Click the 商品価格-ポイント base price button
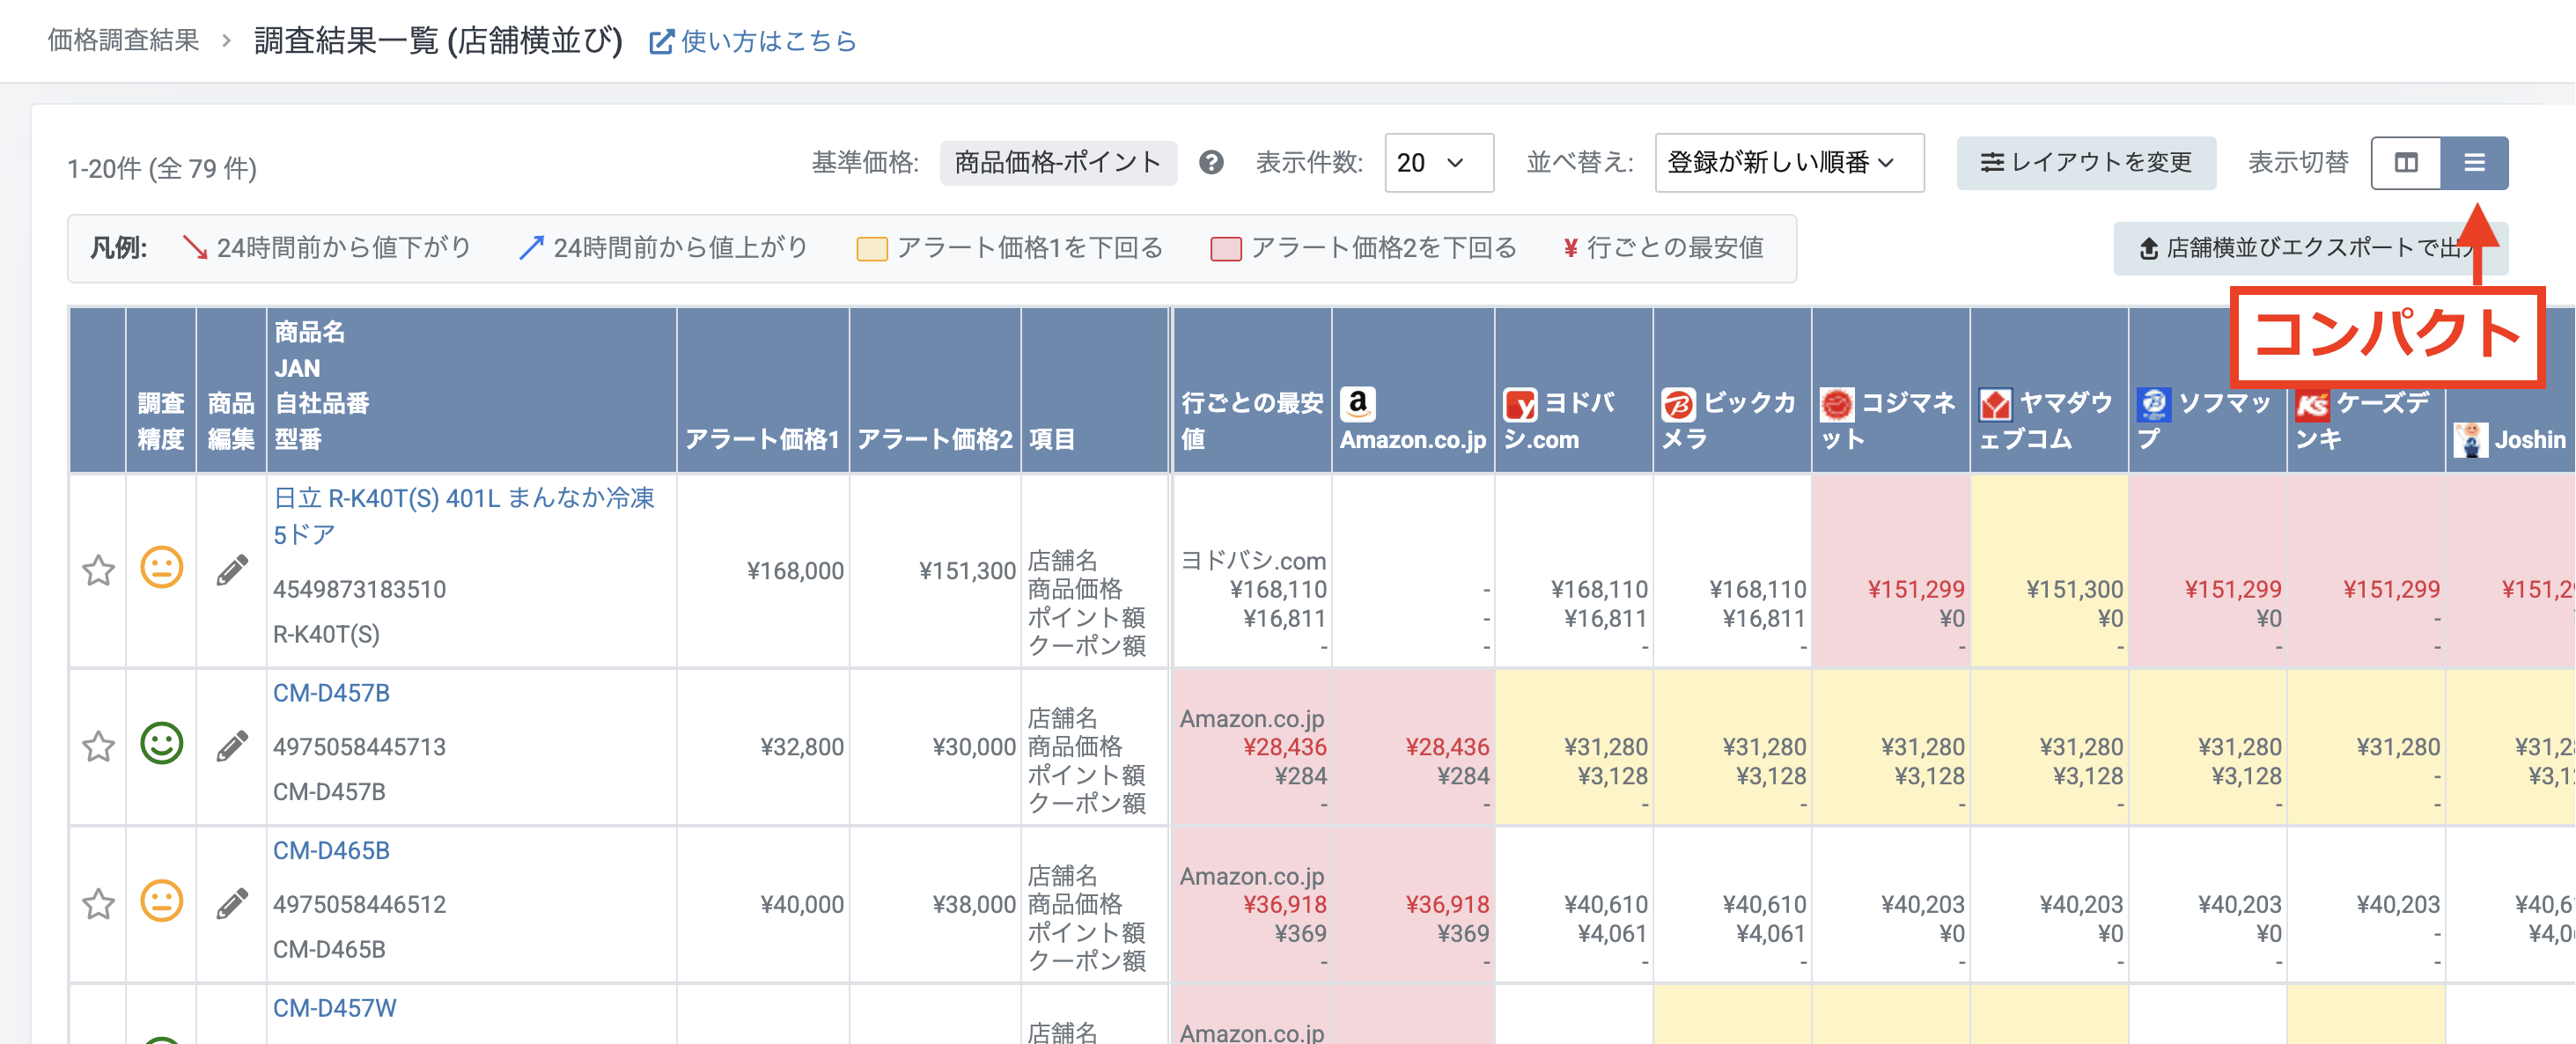2576x1044 pixels. click(x=1058, y=162)
